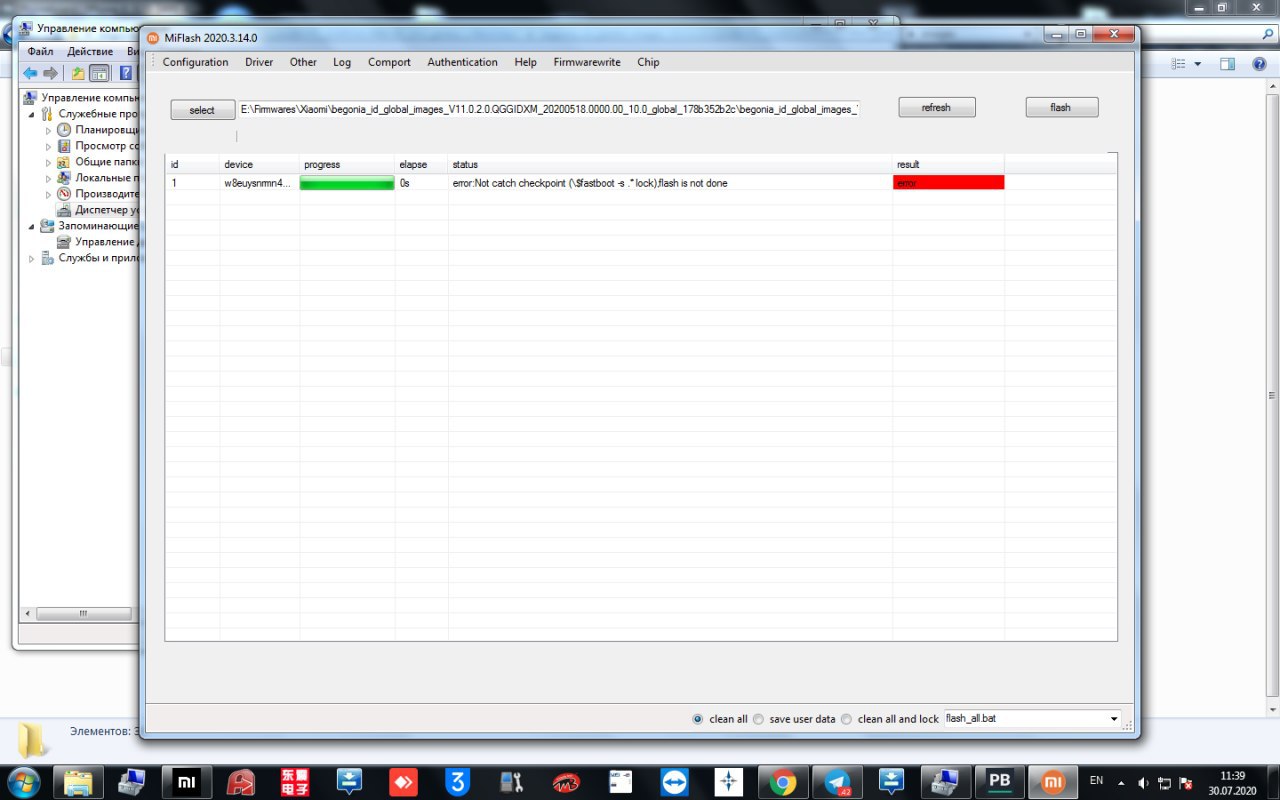Click the Forward arrow in Computer Management toolbar
Screen dimensions: 1280x800
50,73
